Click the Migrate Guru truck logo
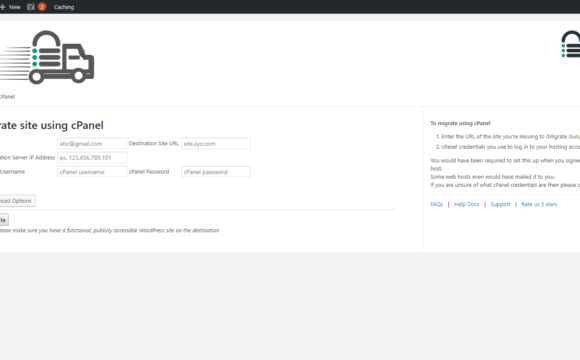The height and width of the screenshot is (360, 580). (47, 57)
